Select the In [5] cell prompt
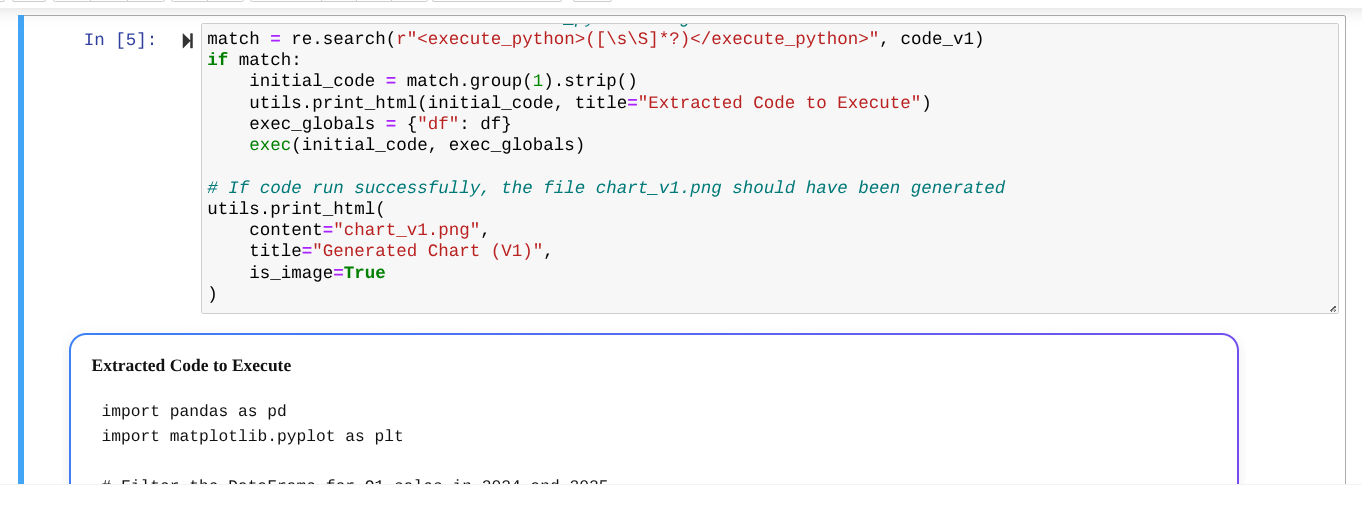Image resolution: width=1362 pixels, height=510 pixels. pyautogui.click(x=120, y=40)
